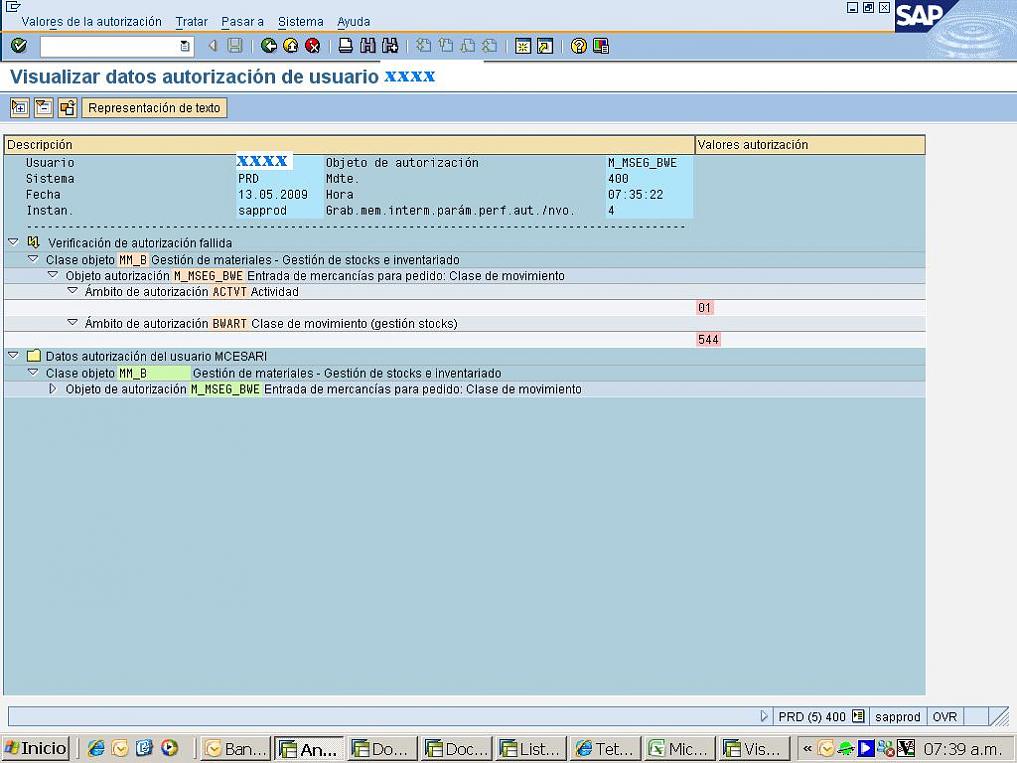The image size is (1017, 763).
Task: Collapse 'Verificación de autorización fallida' node
Action: (13, 243)
